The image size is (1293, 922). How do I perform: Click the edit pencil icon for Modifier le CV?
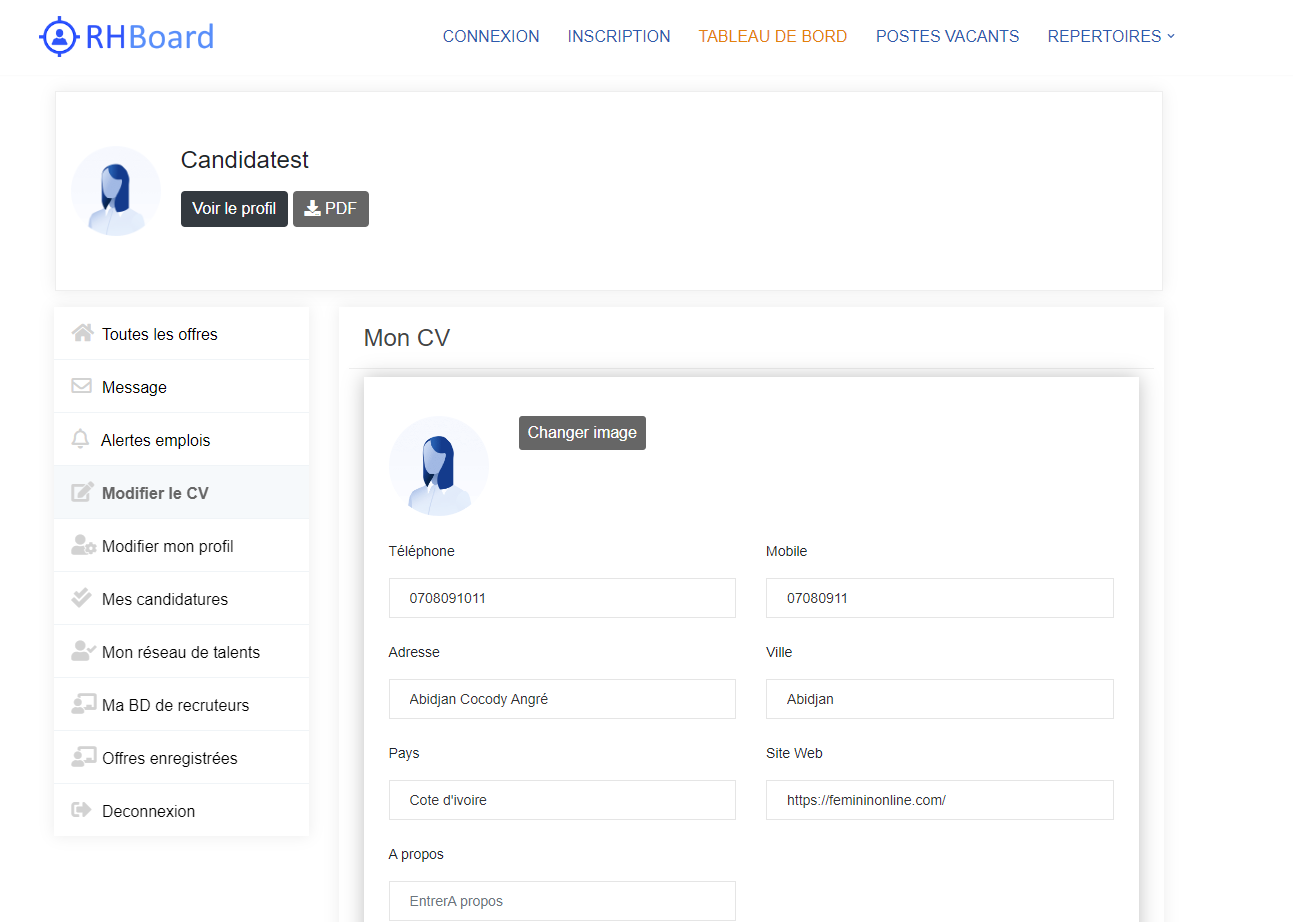click(82, 492)
